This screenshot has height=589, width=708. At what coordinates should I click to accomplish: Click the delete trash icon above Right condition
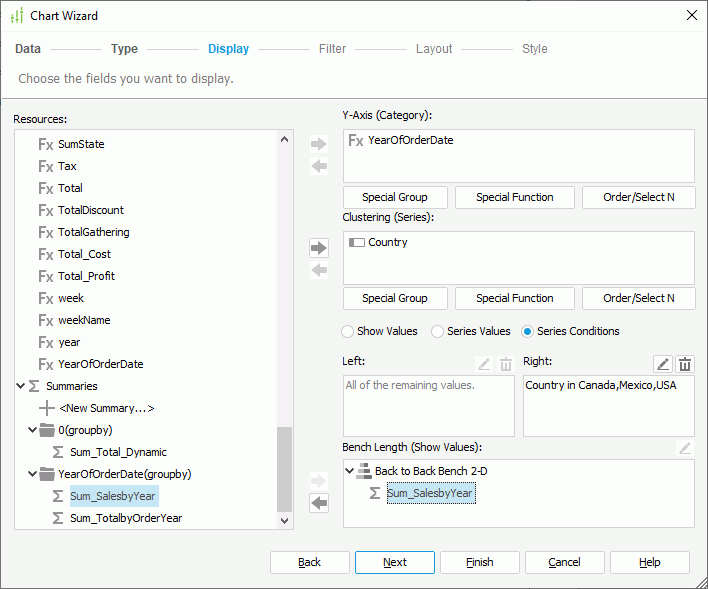685,365
